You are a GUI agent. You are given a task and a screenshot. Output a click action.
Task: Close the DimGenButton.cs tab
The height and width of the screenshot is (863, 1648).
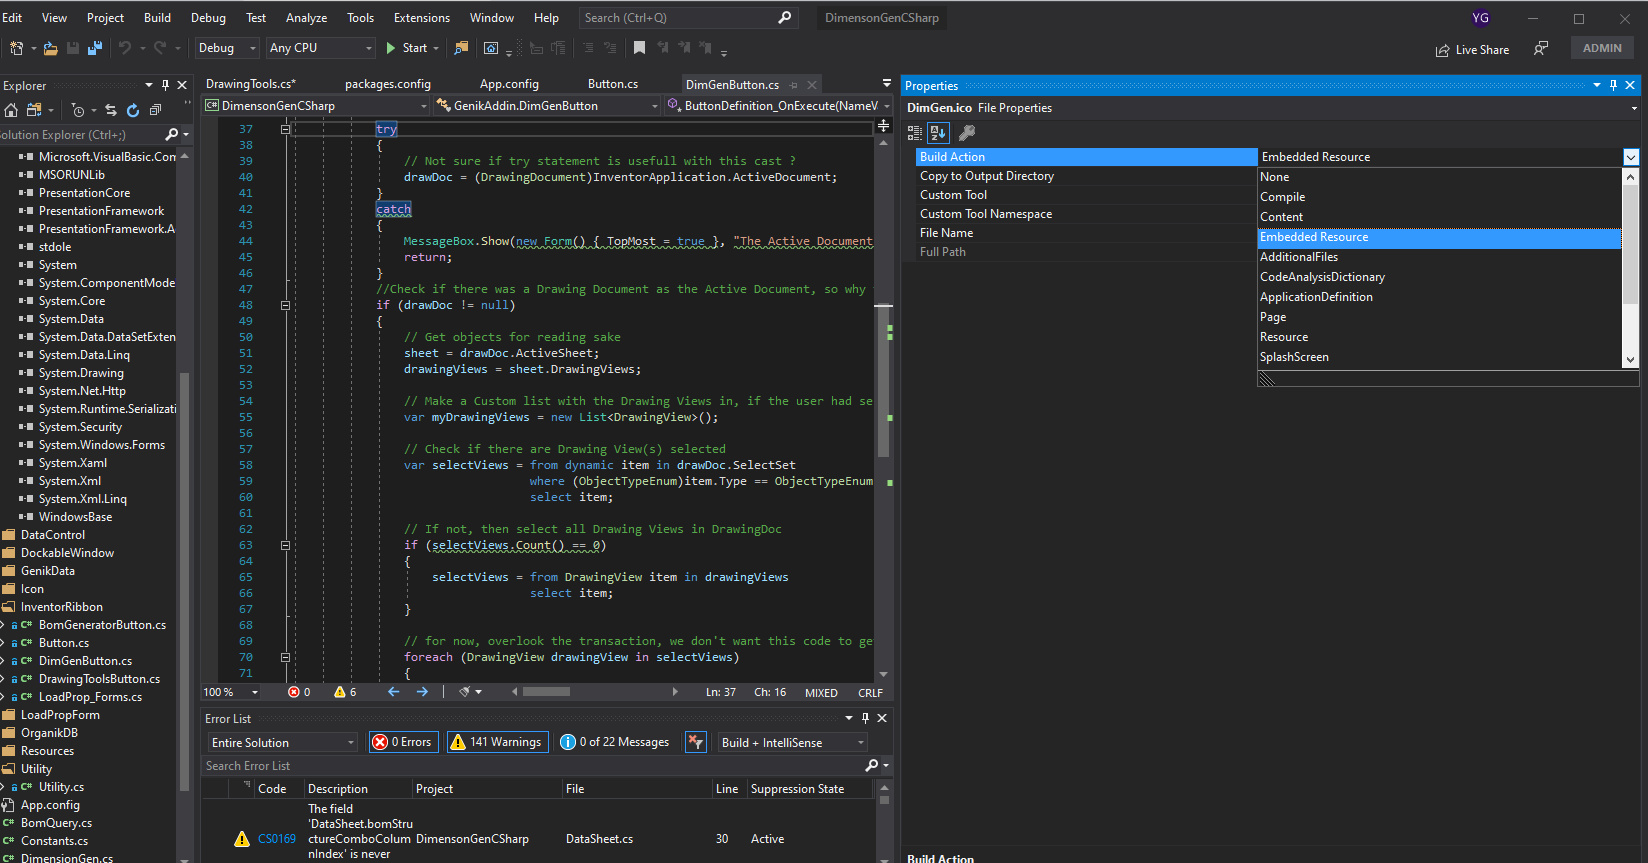(x=812, y=85)
